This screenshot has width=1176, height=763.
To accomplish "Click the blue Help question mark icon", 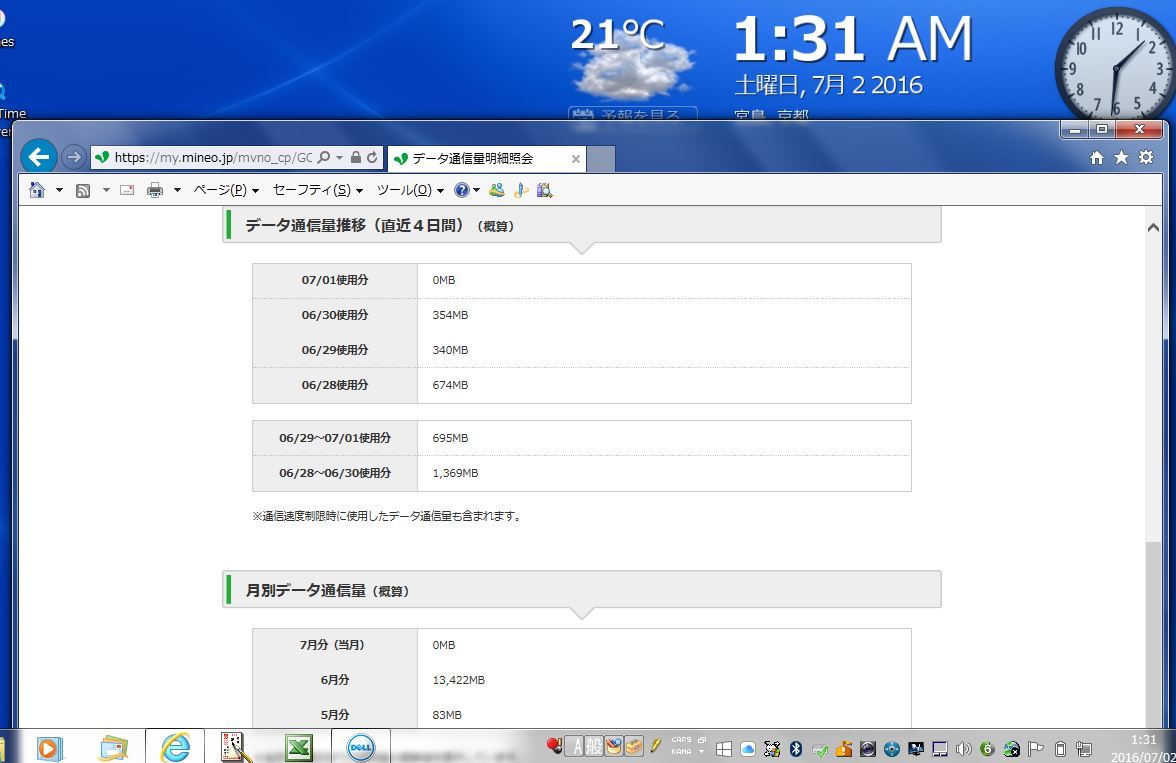I will tap(461, 190).
